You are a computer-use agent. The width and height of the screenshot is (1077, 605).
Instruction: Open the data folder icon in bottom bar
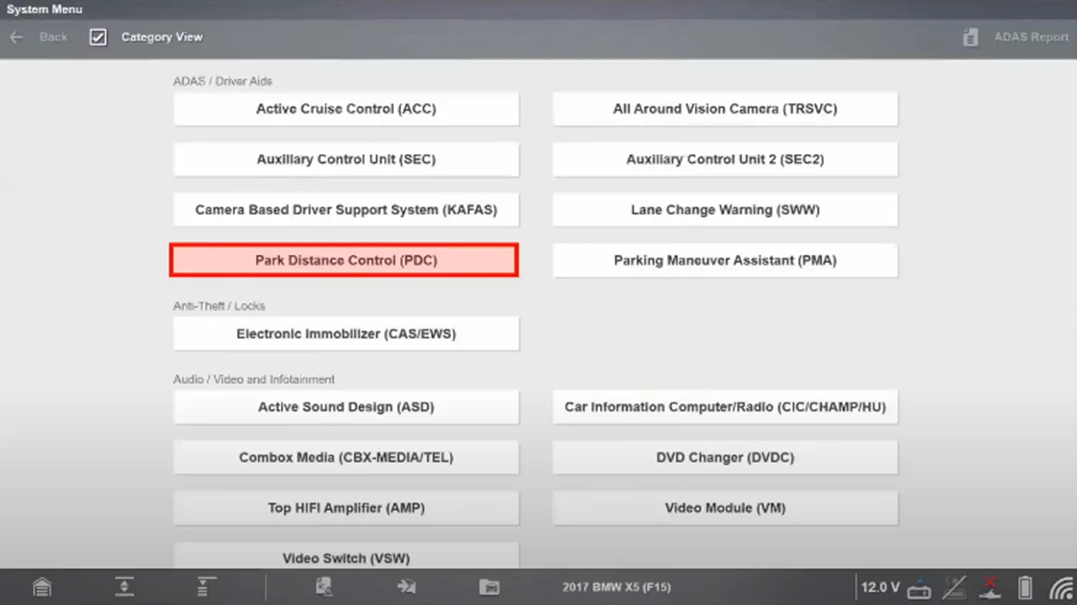489,587
